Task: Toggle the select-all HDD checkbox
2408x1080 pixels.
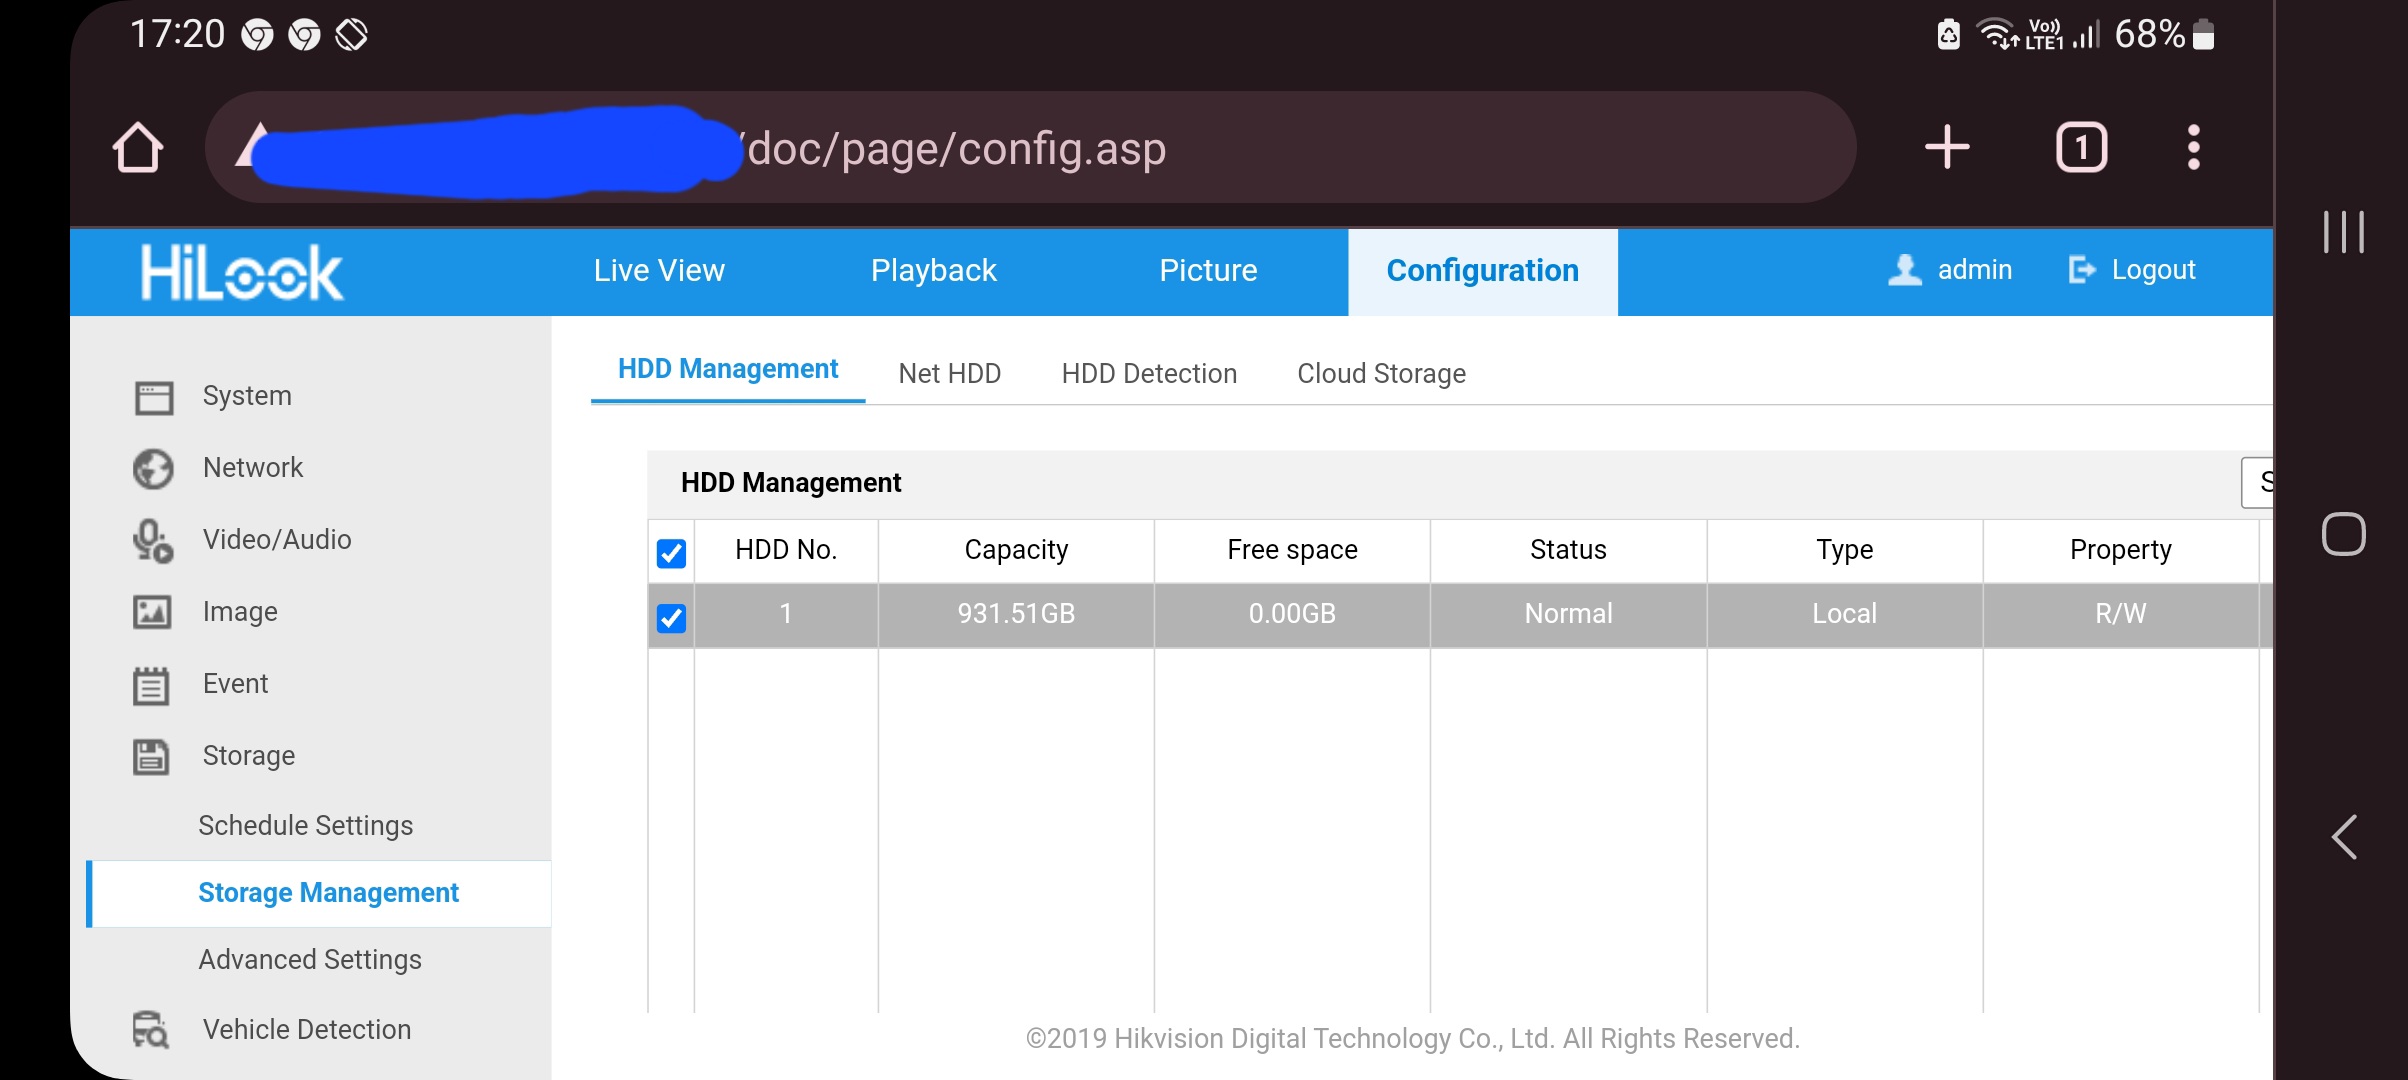Action: click(x=671, y=550)
